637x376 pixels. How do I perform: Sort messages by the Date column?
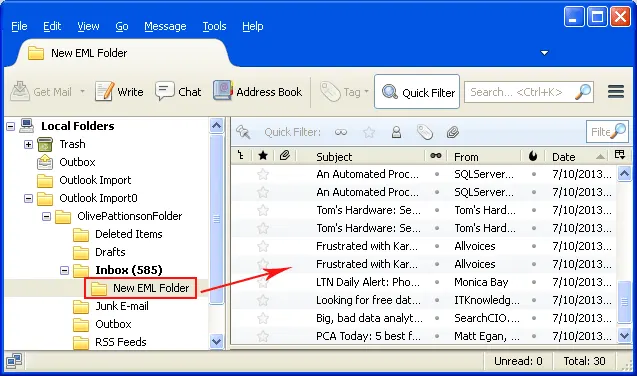577,156
